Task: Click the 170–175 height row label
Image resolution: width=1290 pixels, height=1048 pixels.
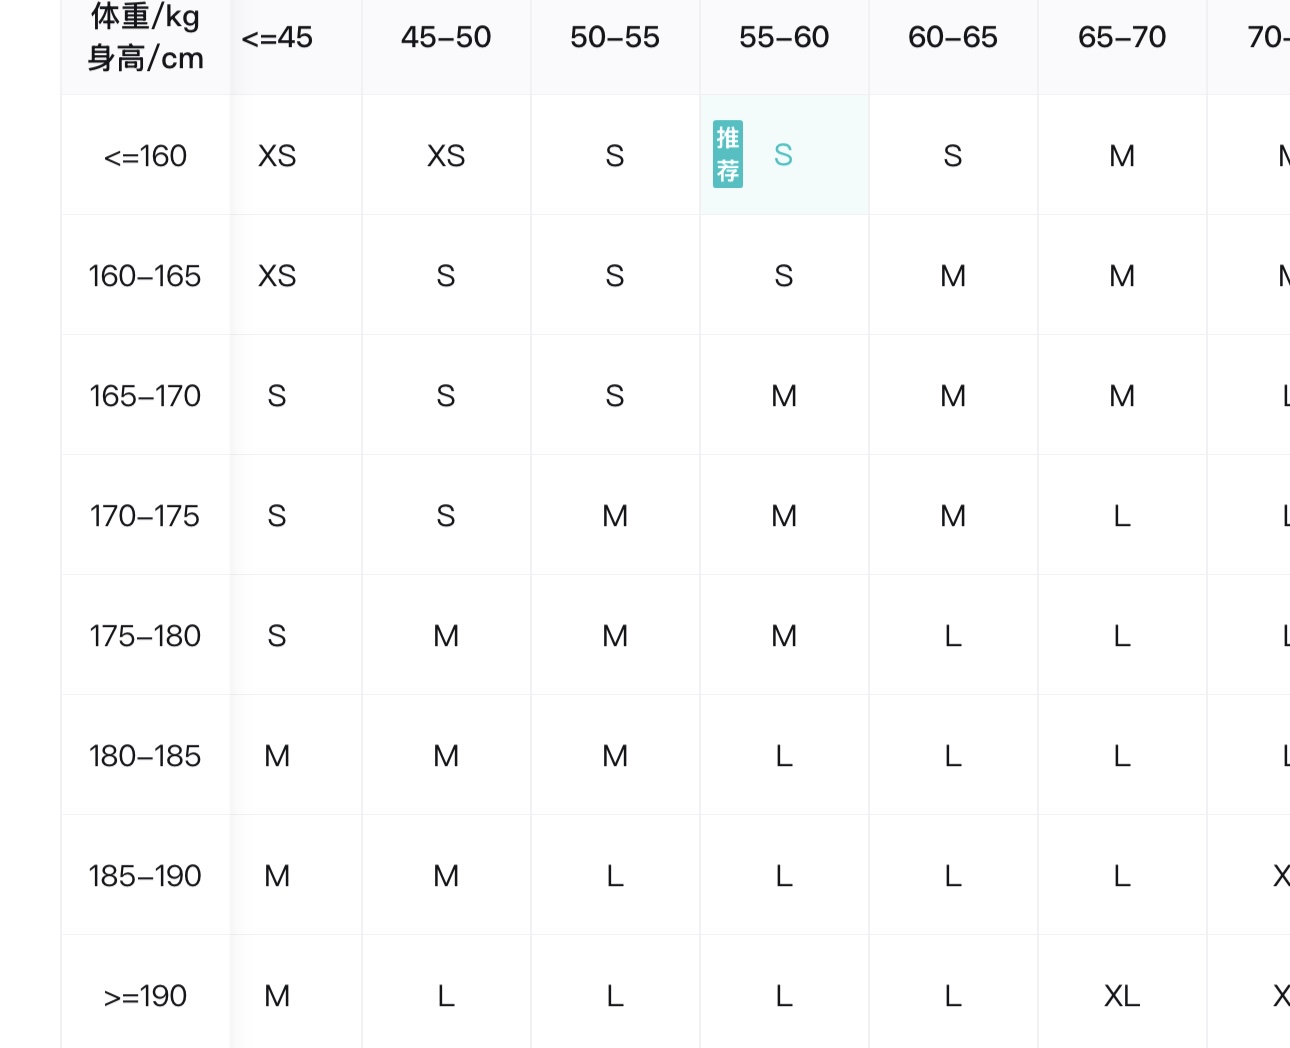Action: point(146,516)
